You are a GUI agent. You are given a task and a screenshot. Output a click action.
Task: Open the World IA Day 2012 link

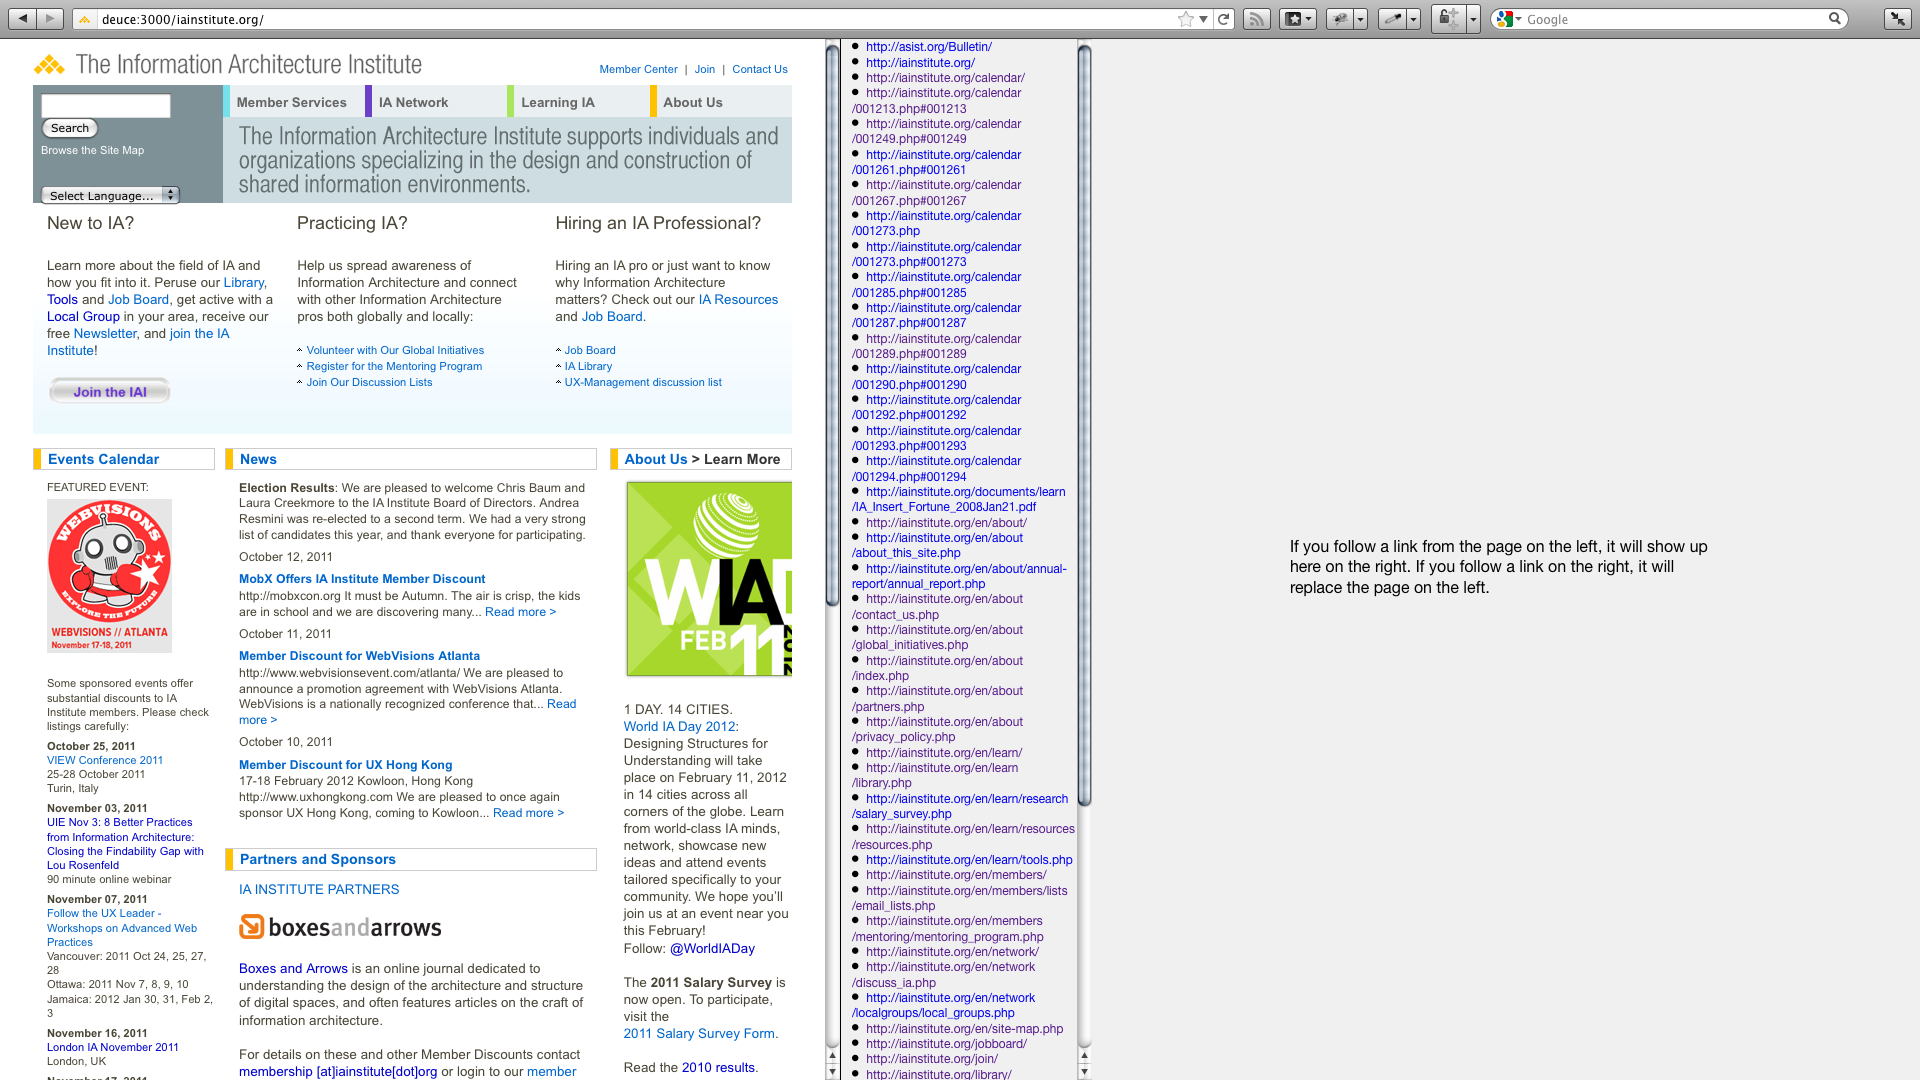[x=679, y=726]
